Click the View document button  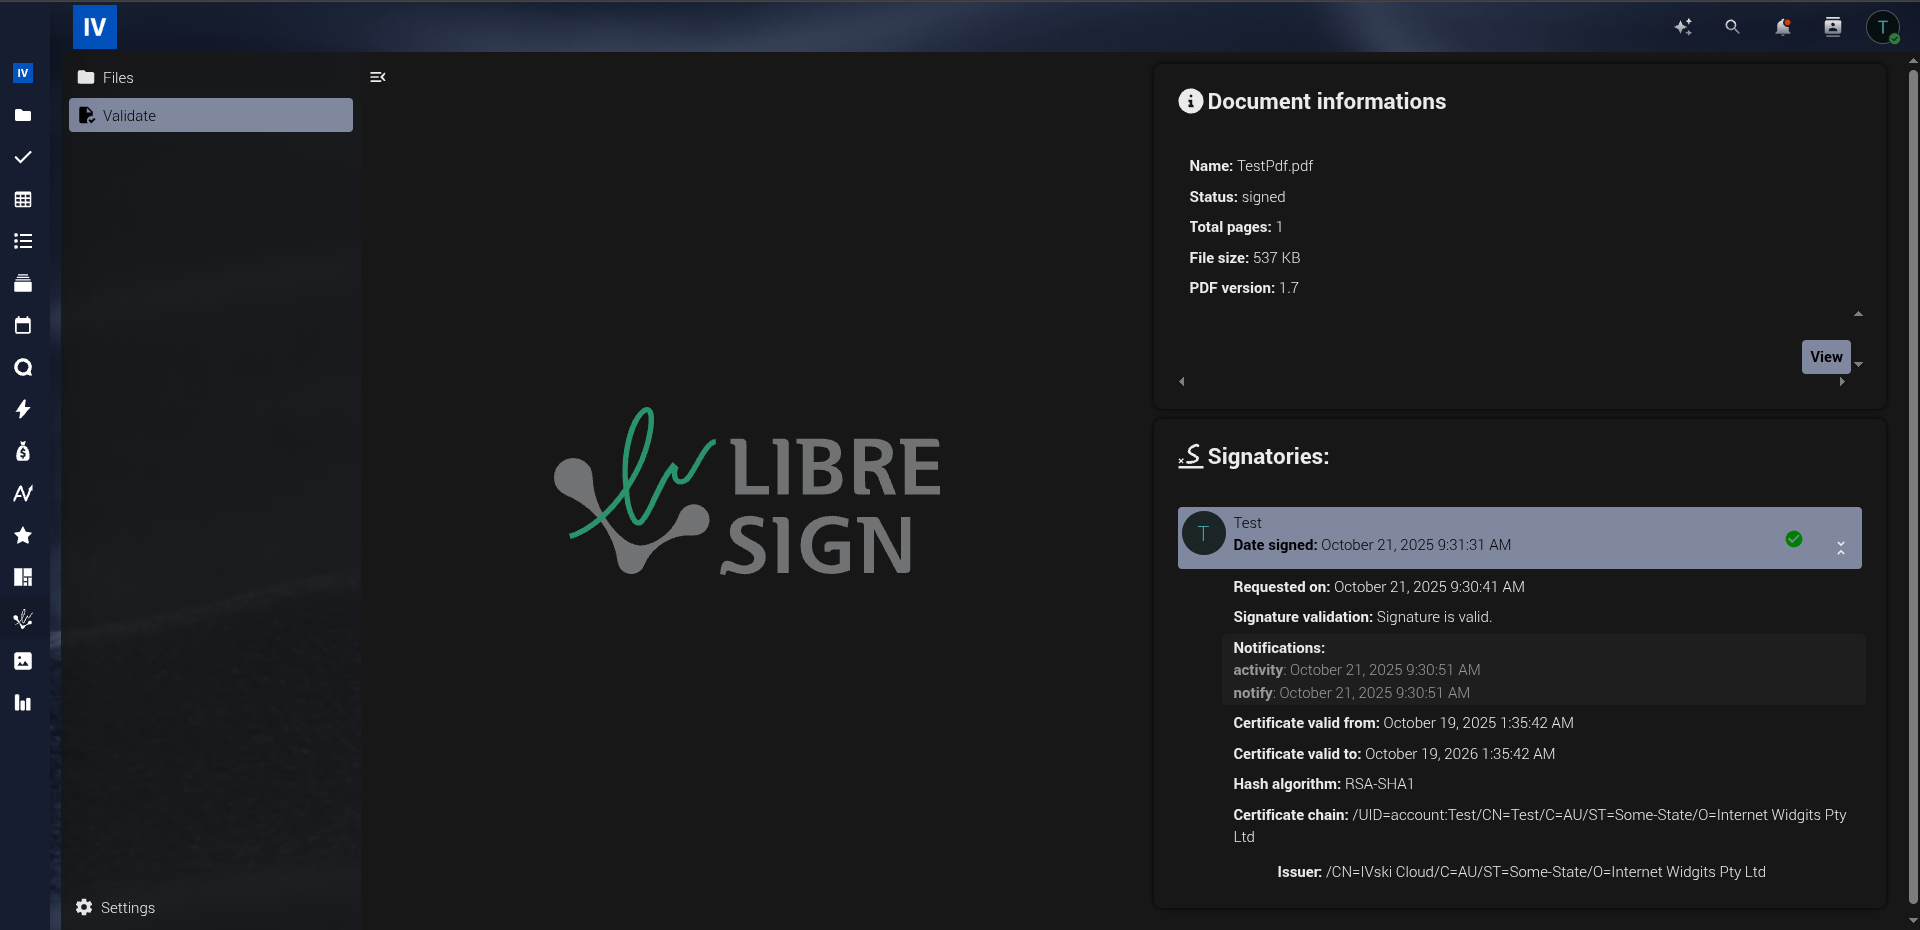[x=1825, y=357]
